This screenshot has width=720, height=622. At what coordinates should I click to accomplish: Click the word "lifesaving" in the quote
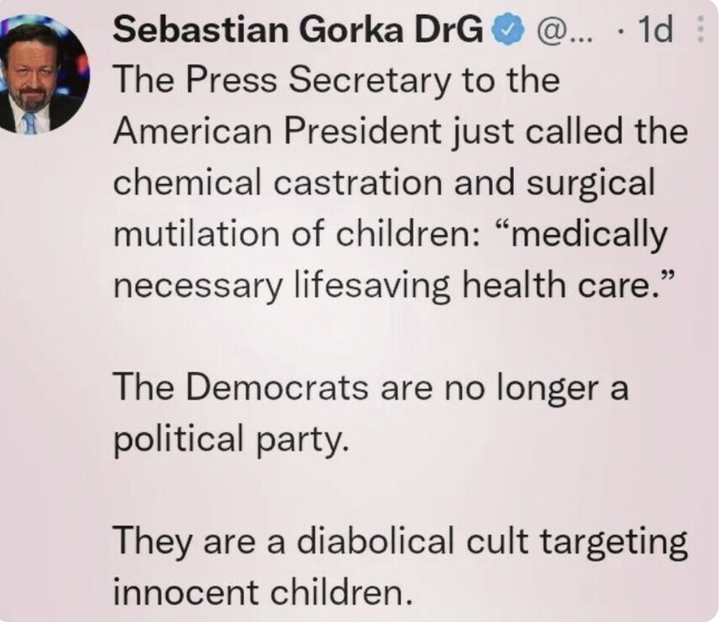tap(372, 286)
